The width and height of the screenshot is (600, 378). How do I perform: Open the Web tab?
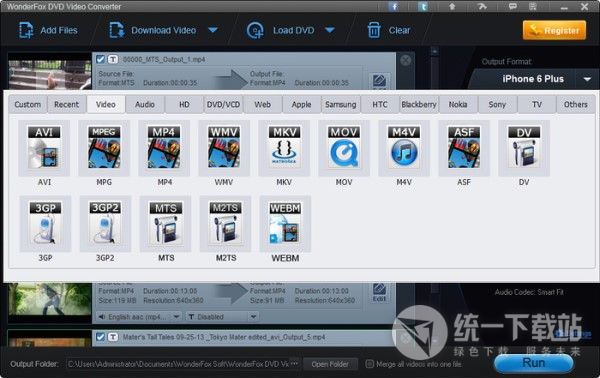click(262, 104)
